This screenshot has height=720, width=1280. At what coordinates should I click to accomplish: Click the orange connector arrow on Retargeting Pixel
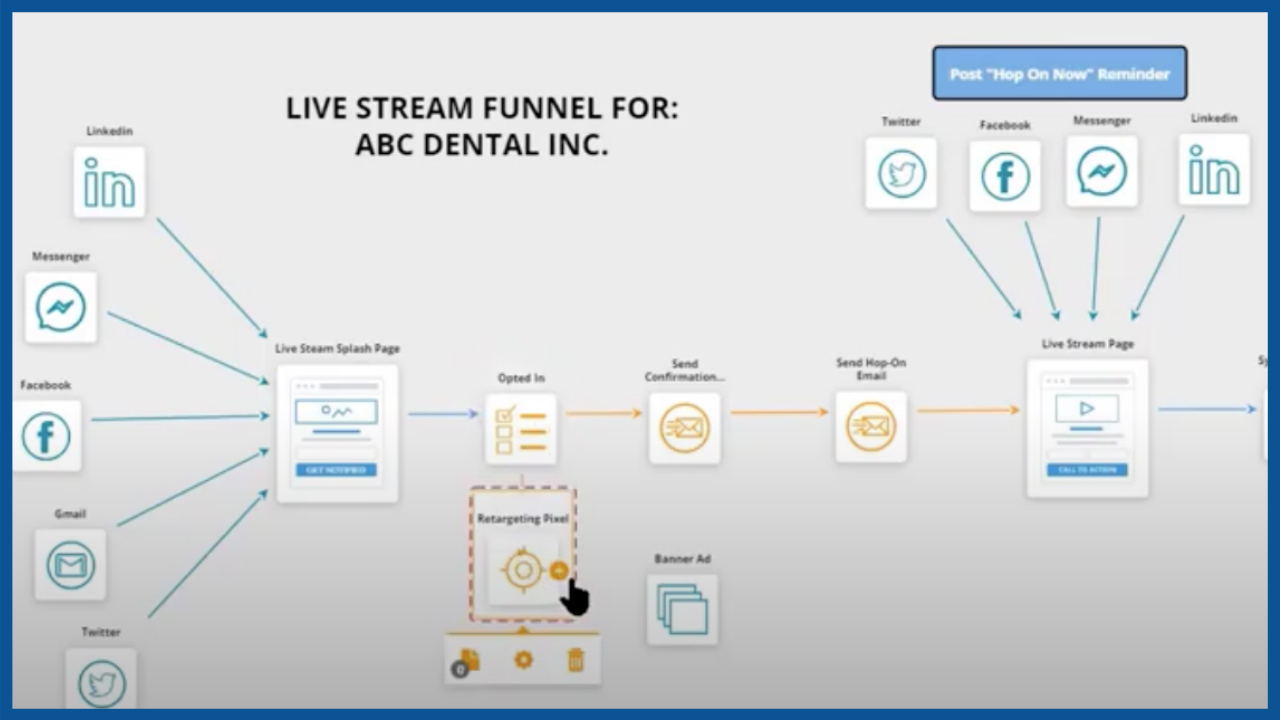pyautogui.click(x=559, y=570)
